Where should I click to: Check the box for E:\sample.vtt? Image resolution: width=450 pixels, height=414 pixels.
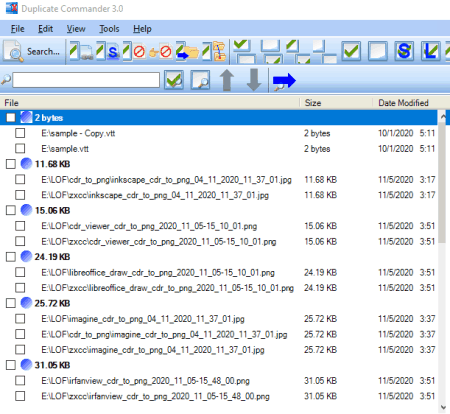tap(20, 148)
